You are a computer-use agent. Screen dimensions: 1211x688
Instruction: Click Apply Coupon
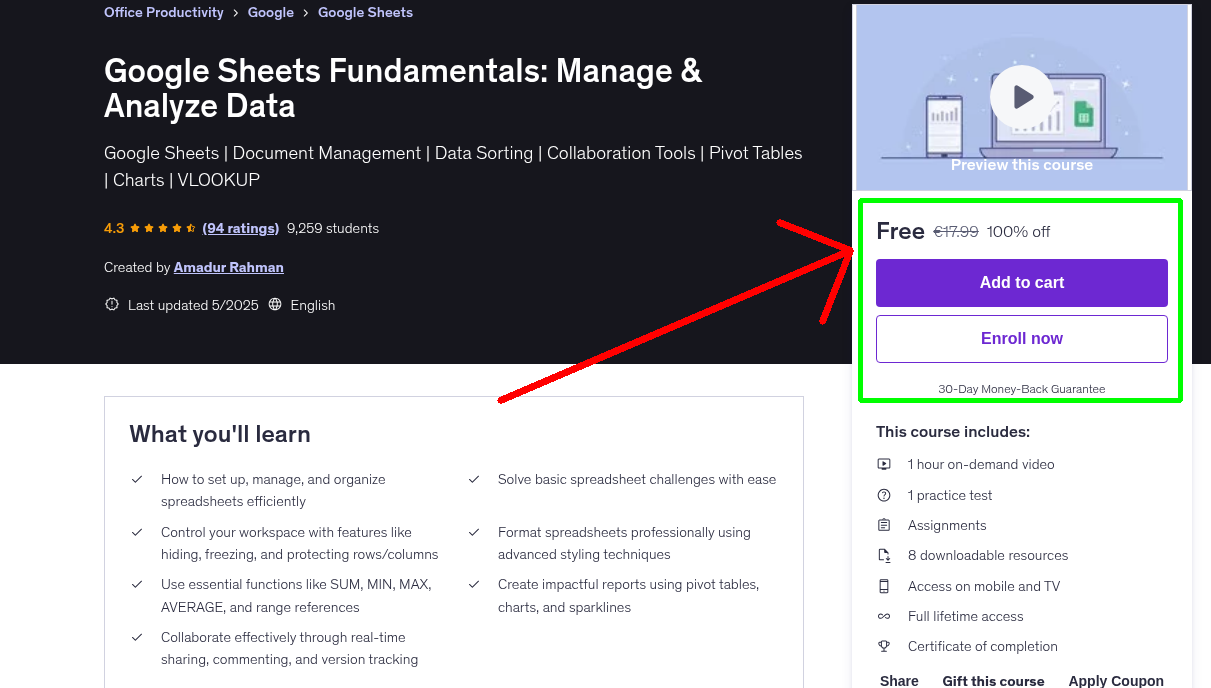[x=1115, y=680]
